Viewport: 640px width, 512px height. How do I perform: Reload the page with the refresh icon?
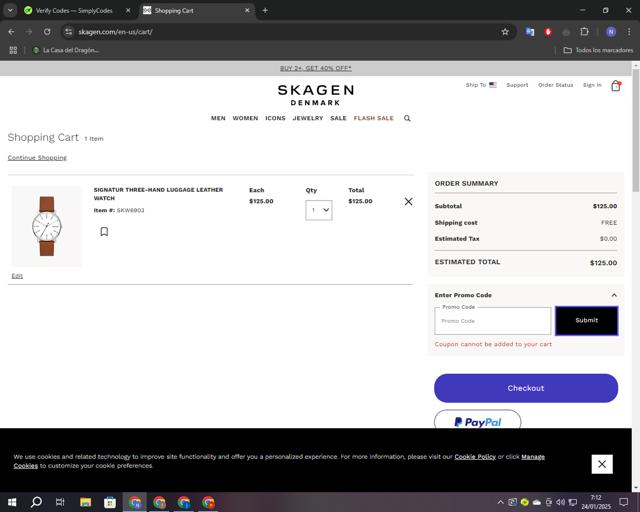[x=47, y=32]
